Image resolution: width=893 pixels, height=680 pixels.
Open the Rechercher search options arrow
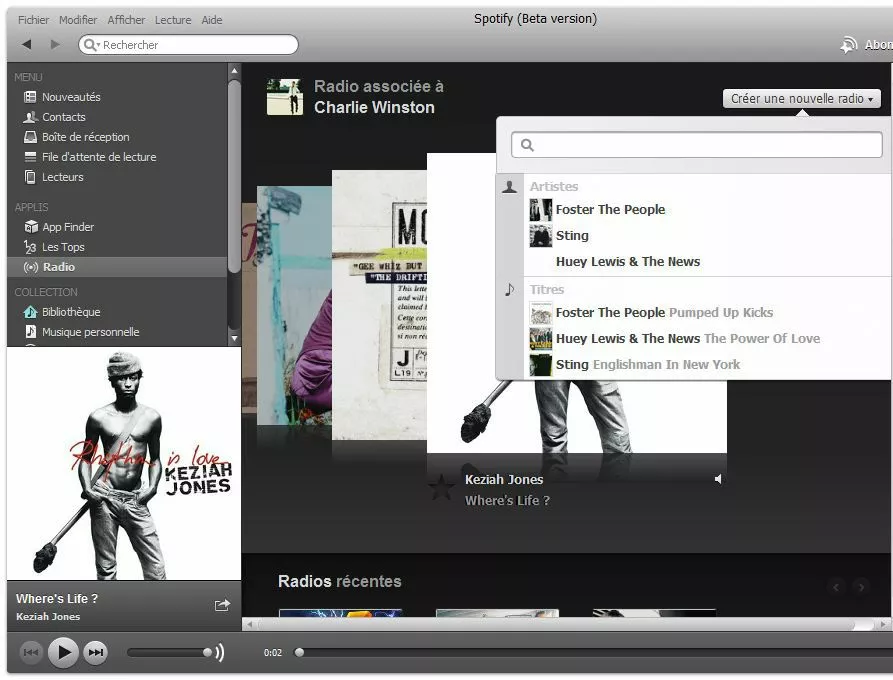pos(99,45)
